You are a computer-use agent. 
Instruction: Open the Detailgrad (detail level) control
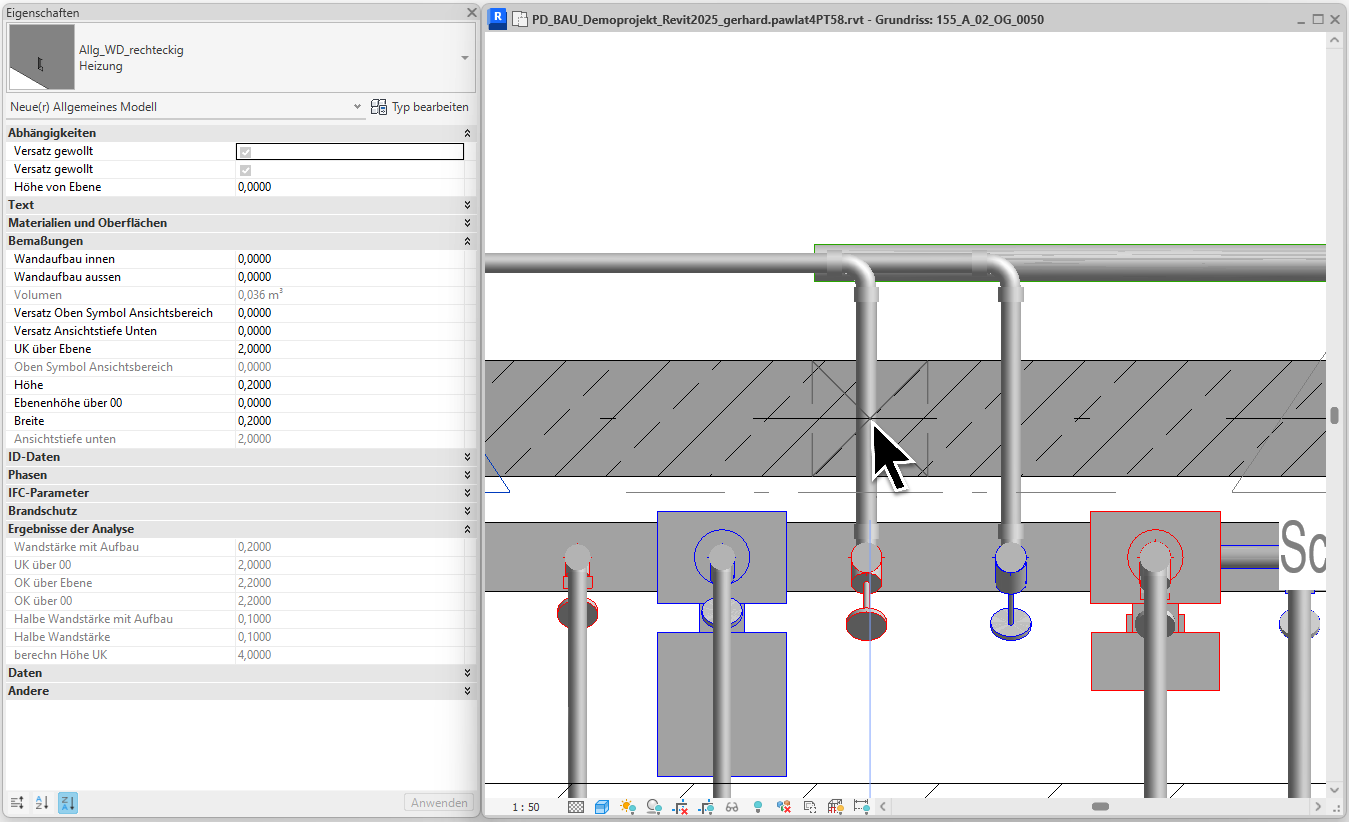pyautogui.click(x=576, y=805)
